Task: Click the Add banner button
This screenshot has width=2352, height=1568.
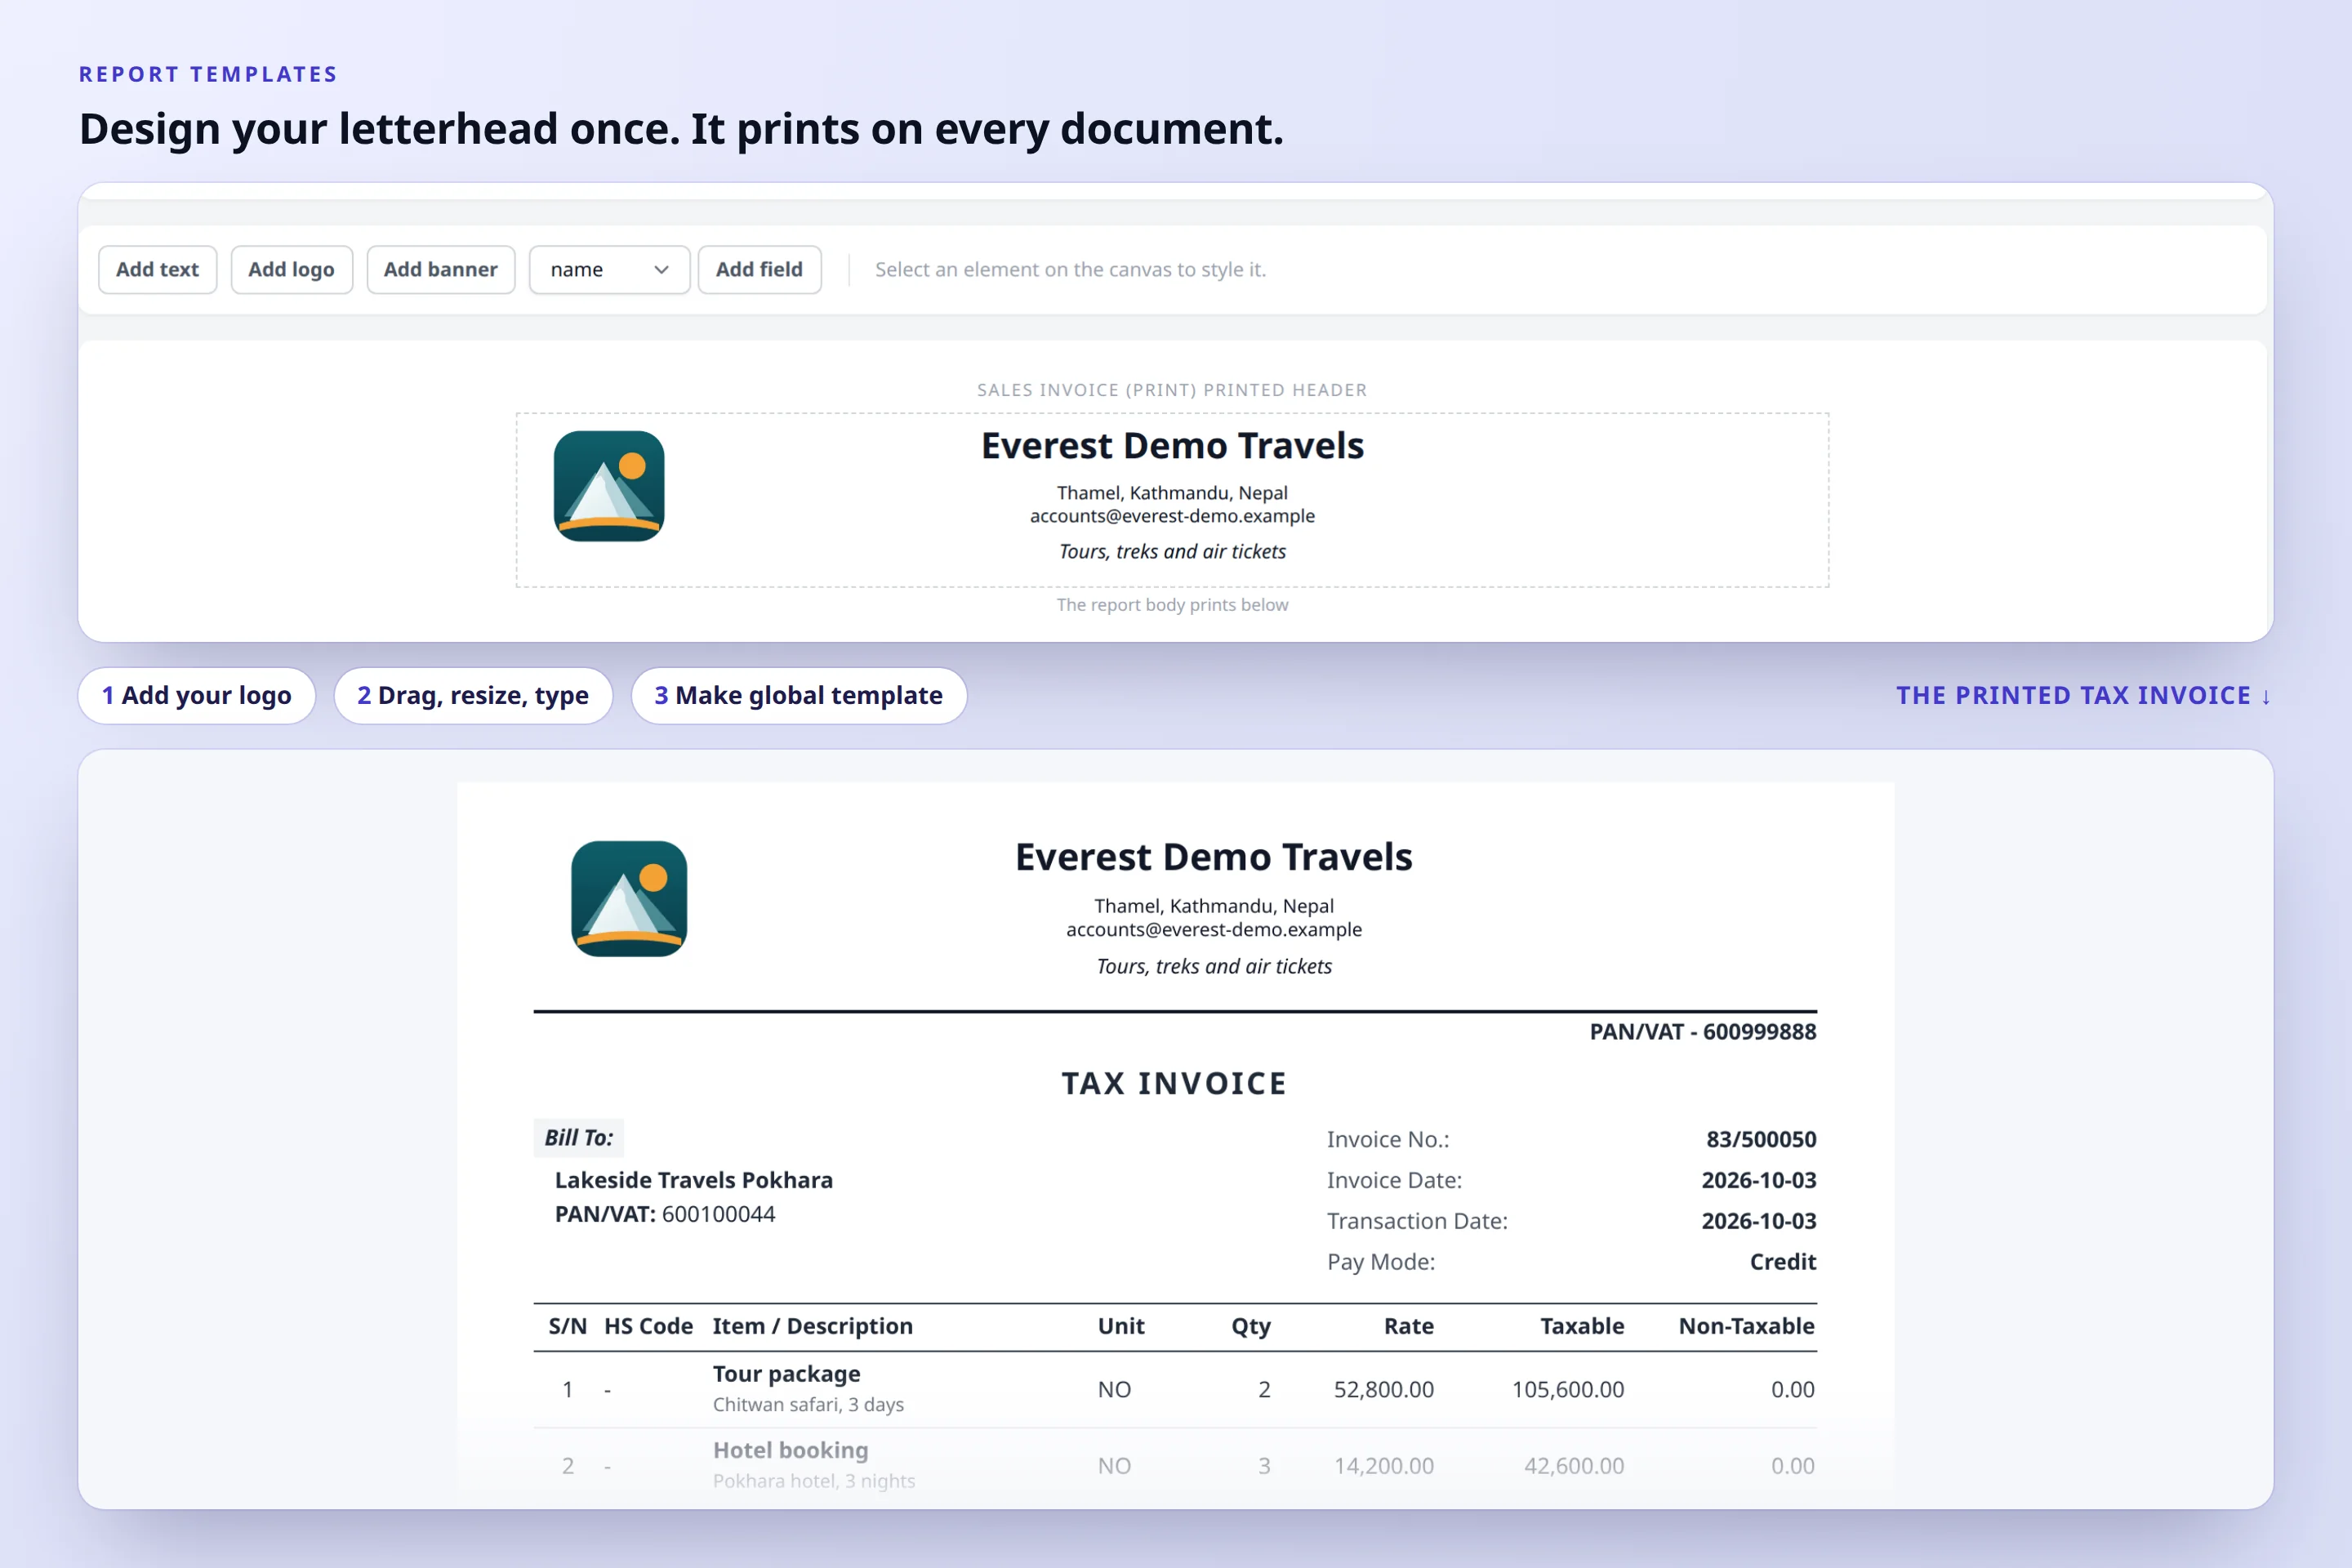Action: click(x=440, y=269)
